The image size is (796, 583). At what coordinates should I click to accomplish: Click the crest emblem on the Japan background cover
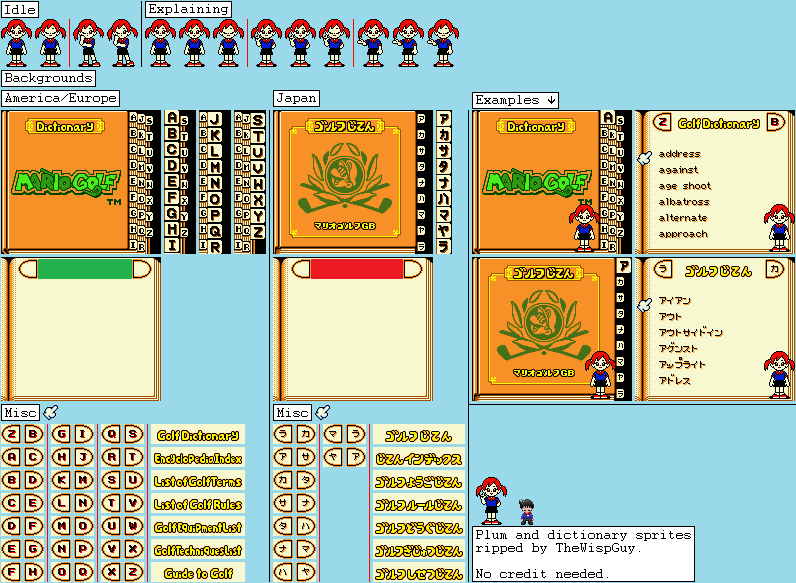(x=345, y=178)
